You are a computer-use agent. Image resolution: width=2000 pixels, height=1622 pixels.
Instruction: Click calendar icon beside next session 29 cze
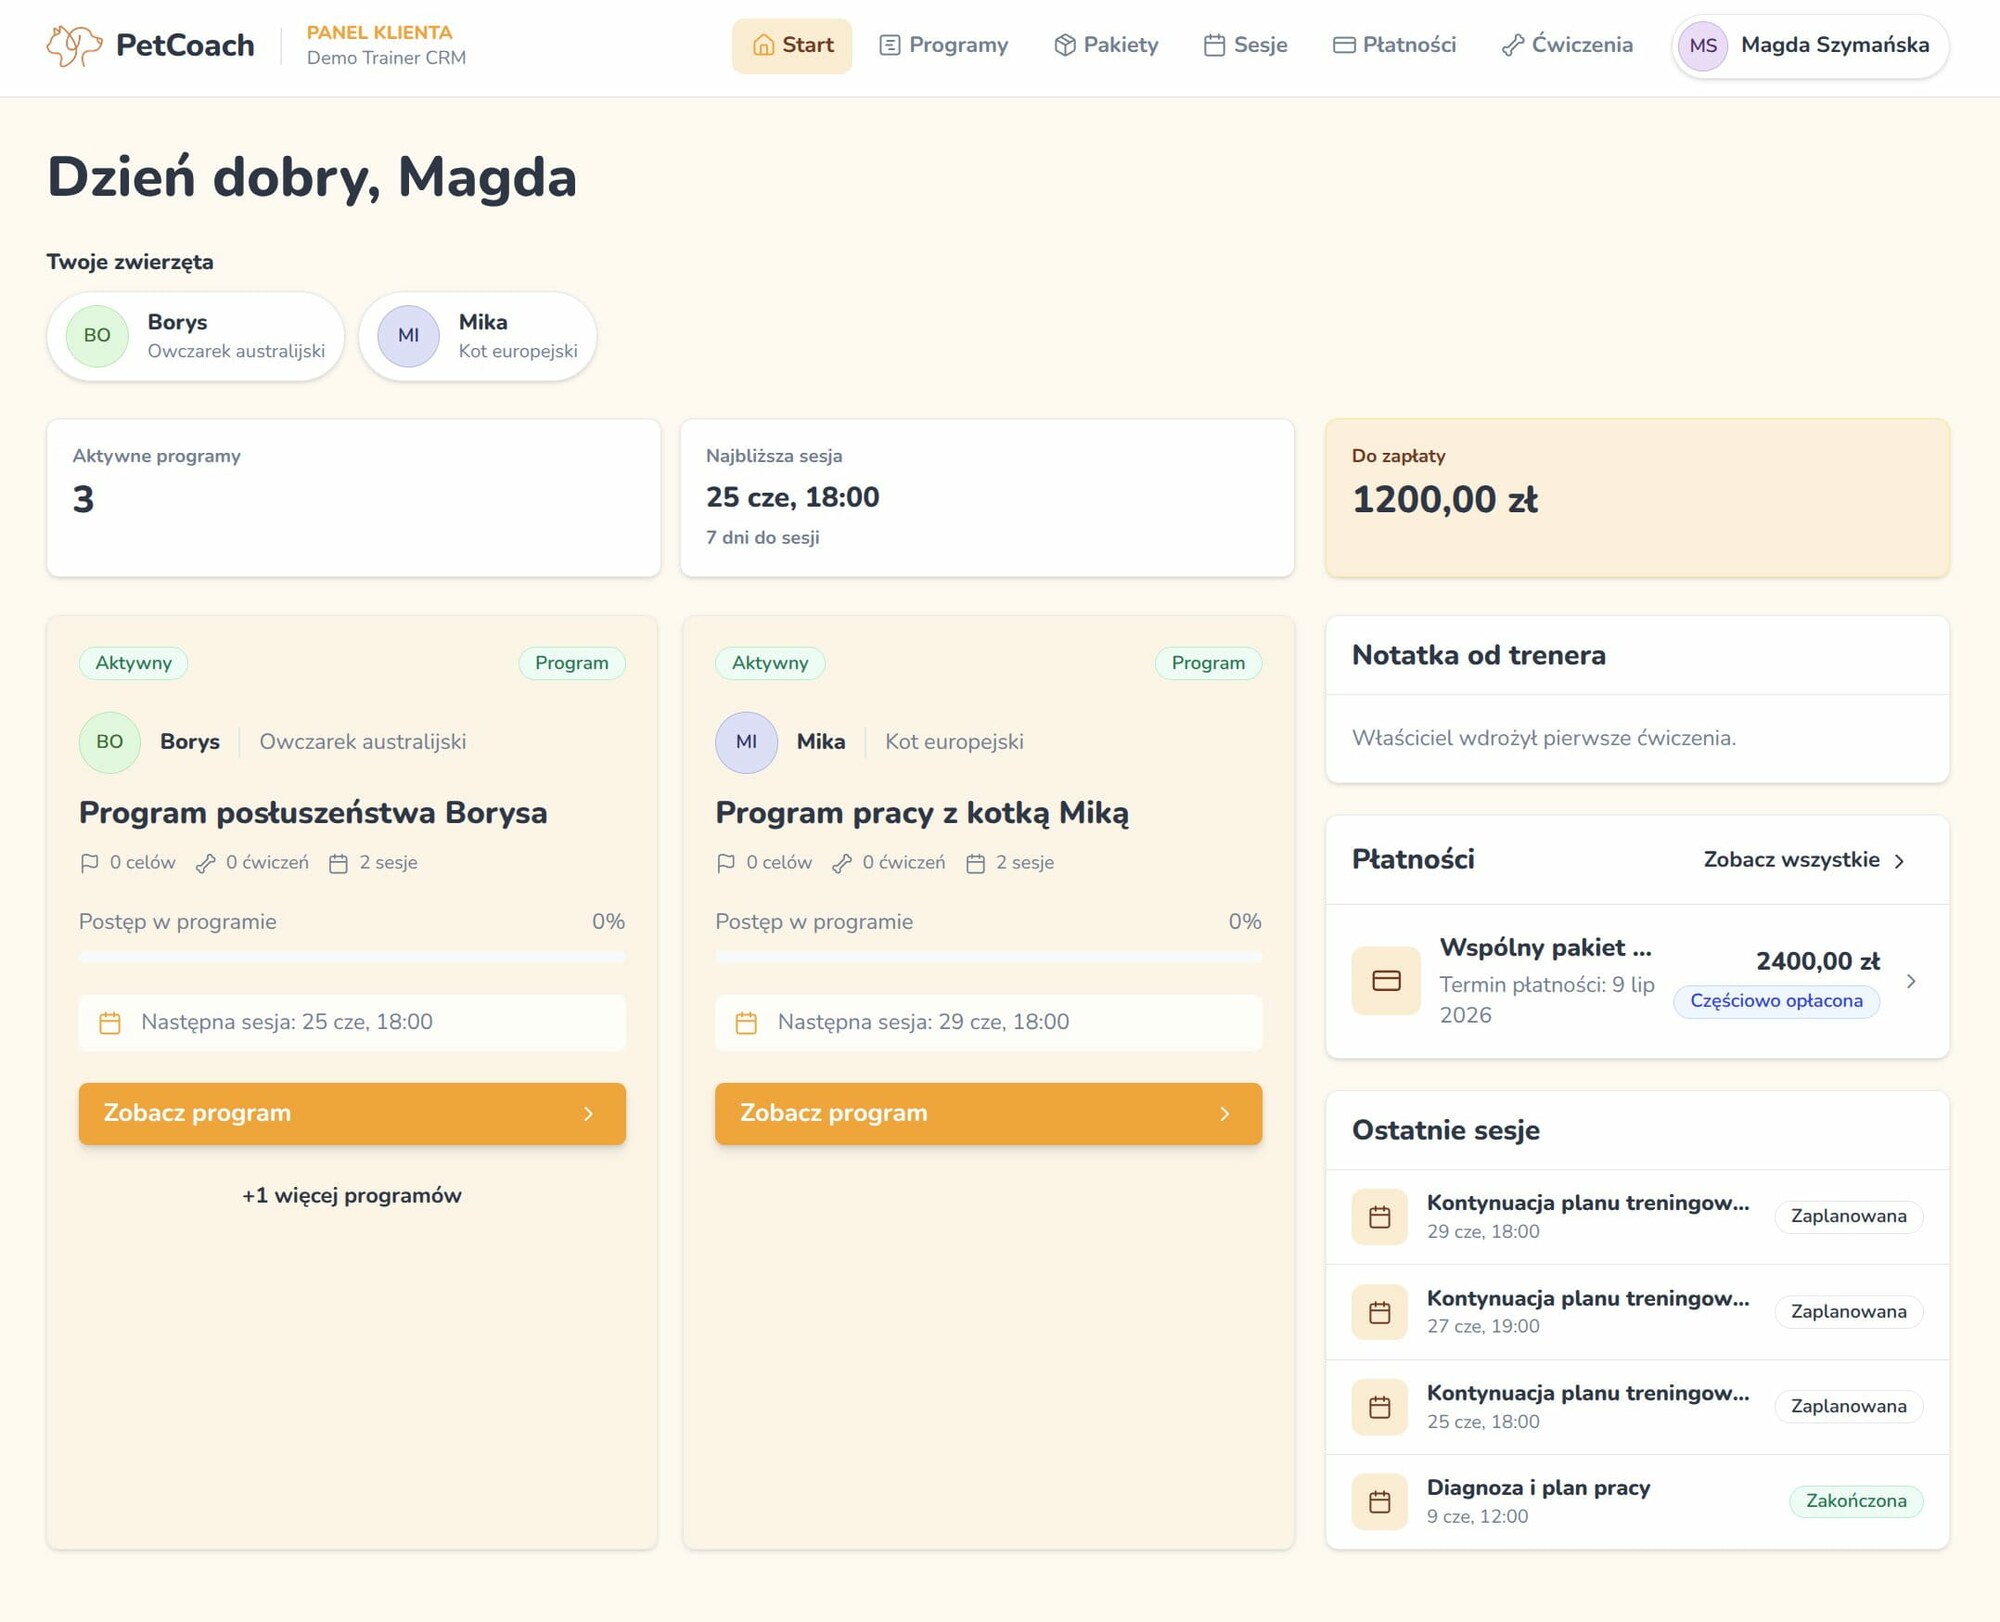[746, 1023]
